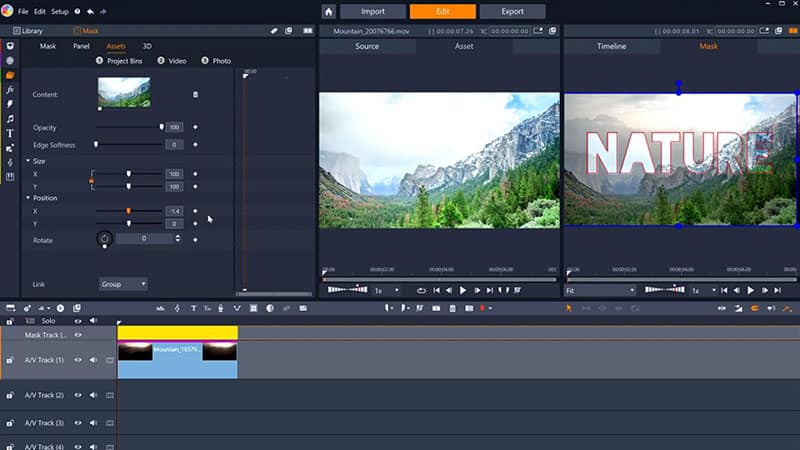Collapse the Size section
The image size is (800, 450).
point(28,161)
